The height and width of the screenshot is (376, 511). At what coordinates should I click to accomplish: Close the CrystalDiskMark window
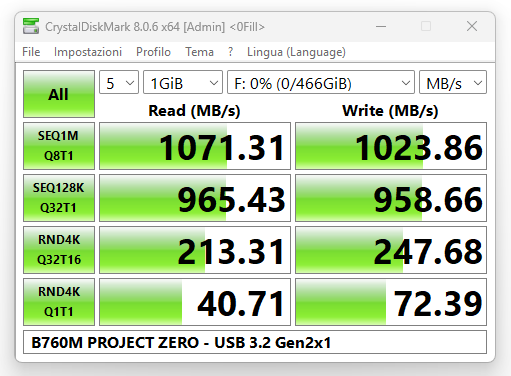[x=472, y=26]
